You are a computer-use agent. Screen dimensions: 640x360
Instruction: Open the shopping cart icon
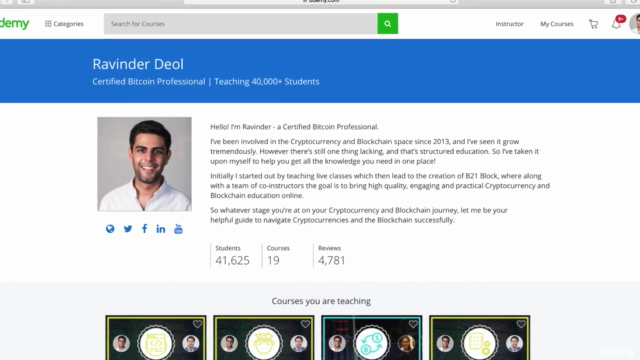pos(593,24)
